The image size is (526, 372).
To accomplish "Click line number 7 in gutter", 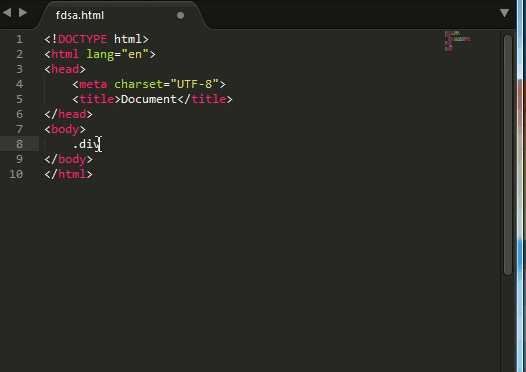I will point(20,129).
